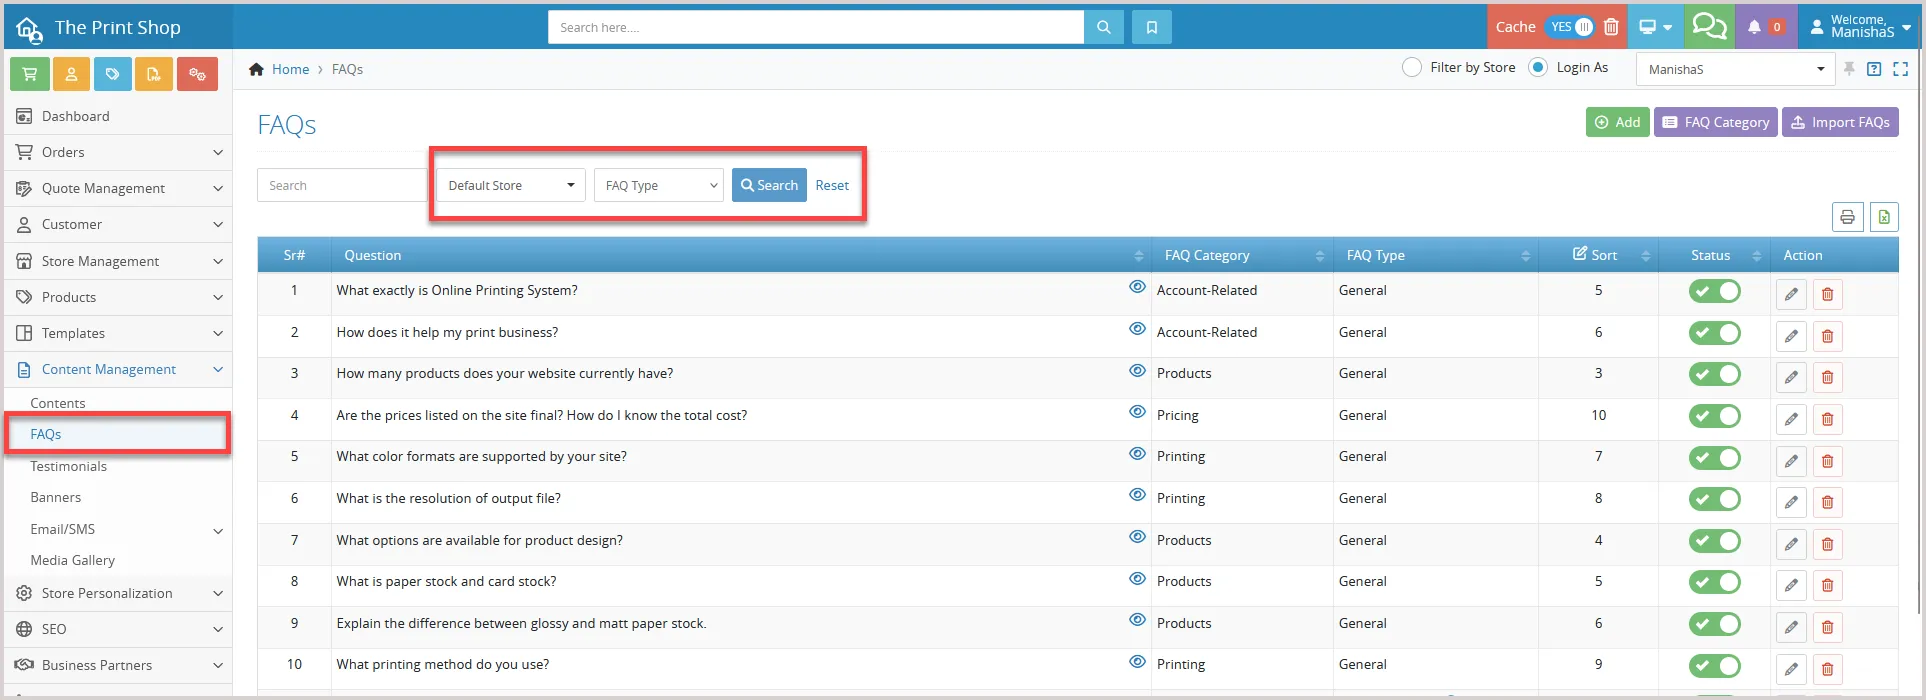Open the blue tags shortcut icon
1926x700 pixels.
tap(113, 74)
